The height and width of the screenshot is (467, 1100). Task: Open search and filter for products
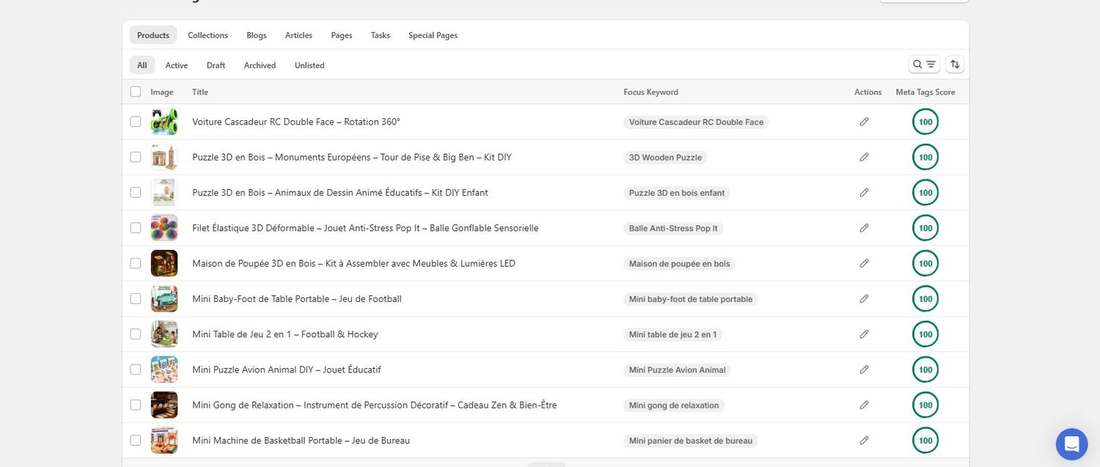[924, 65]
